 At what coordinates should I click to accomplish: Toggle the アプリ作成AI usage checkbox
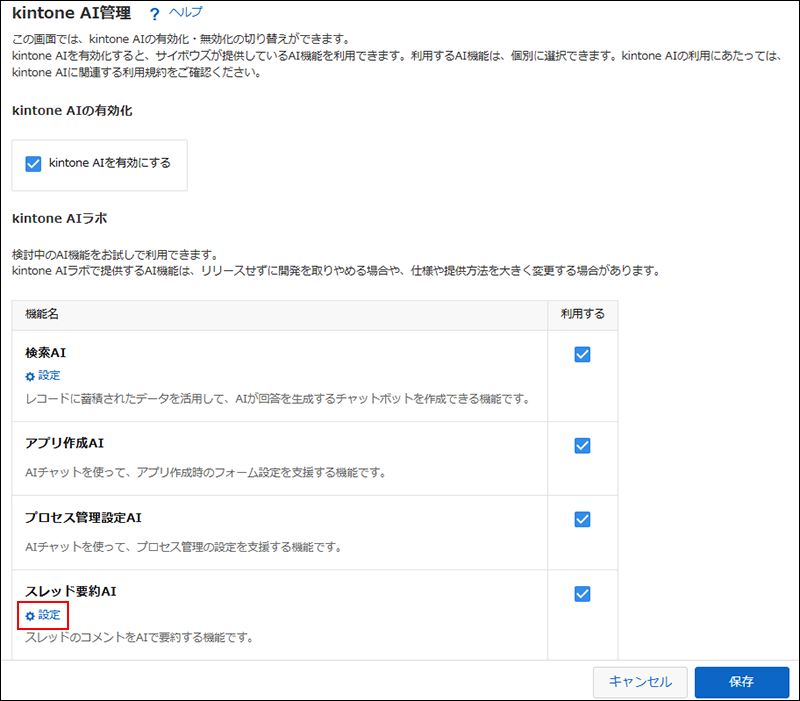(582, 446)
